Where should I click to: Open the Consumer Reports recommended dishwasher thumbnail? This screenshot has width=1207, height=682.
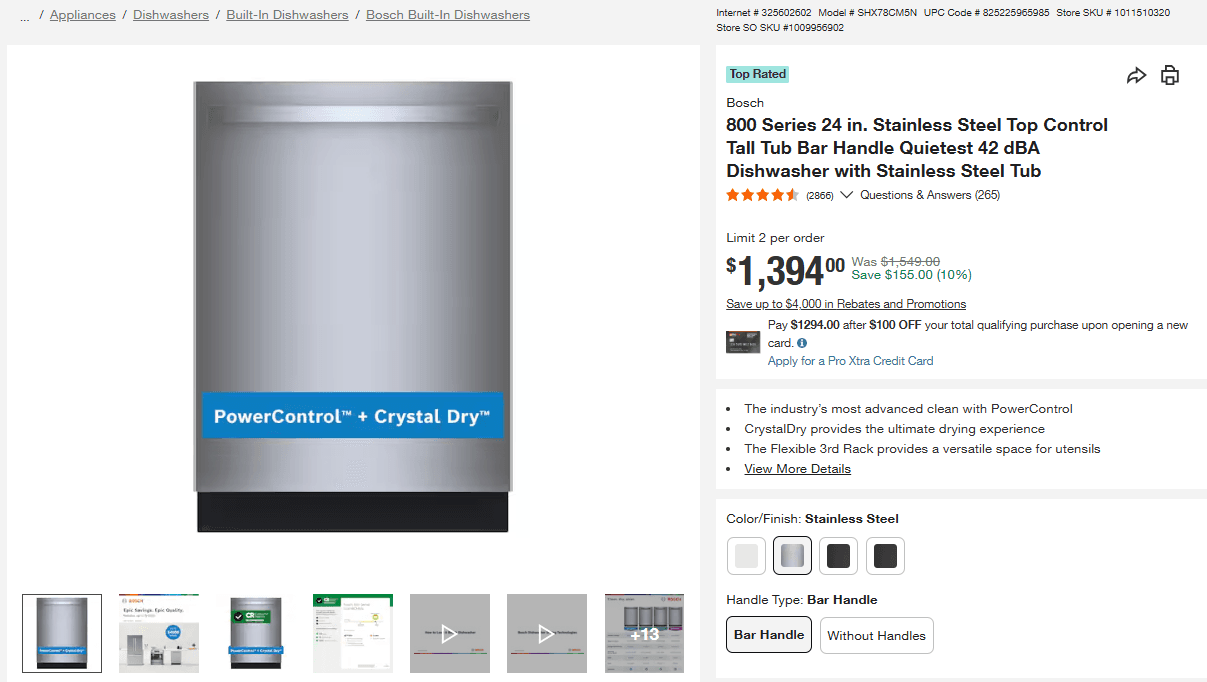pyautogui.click(x=256, y=633)
